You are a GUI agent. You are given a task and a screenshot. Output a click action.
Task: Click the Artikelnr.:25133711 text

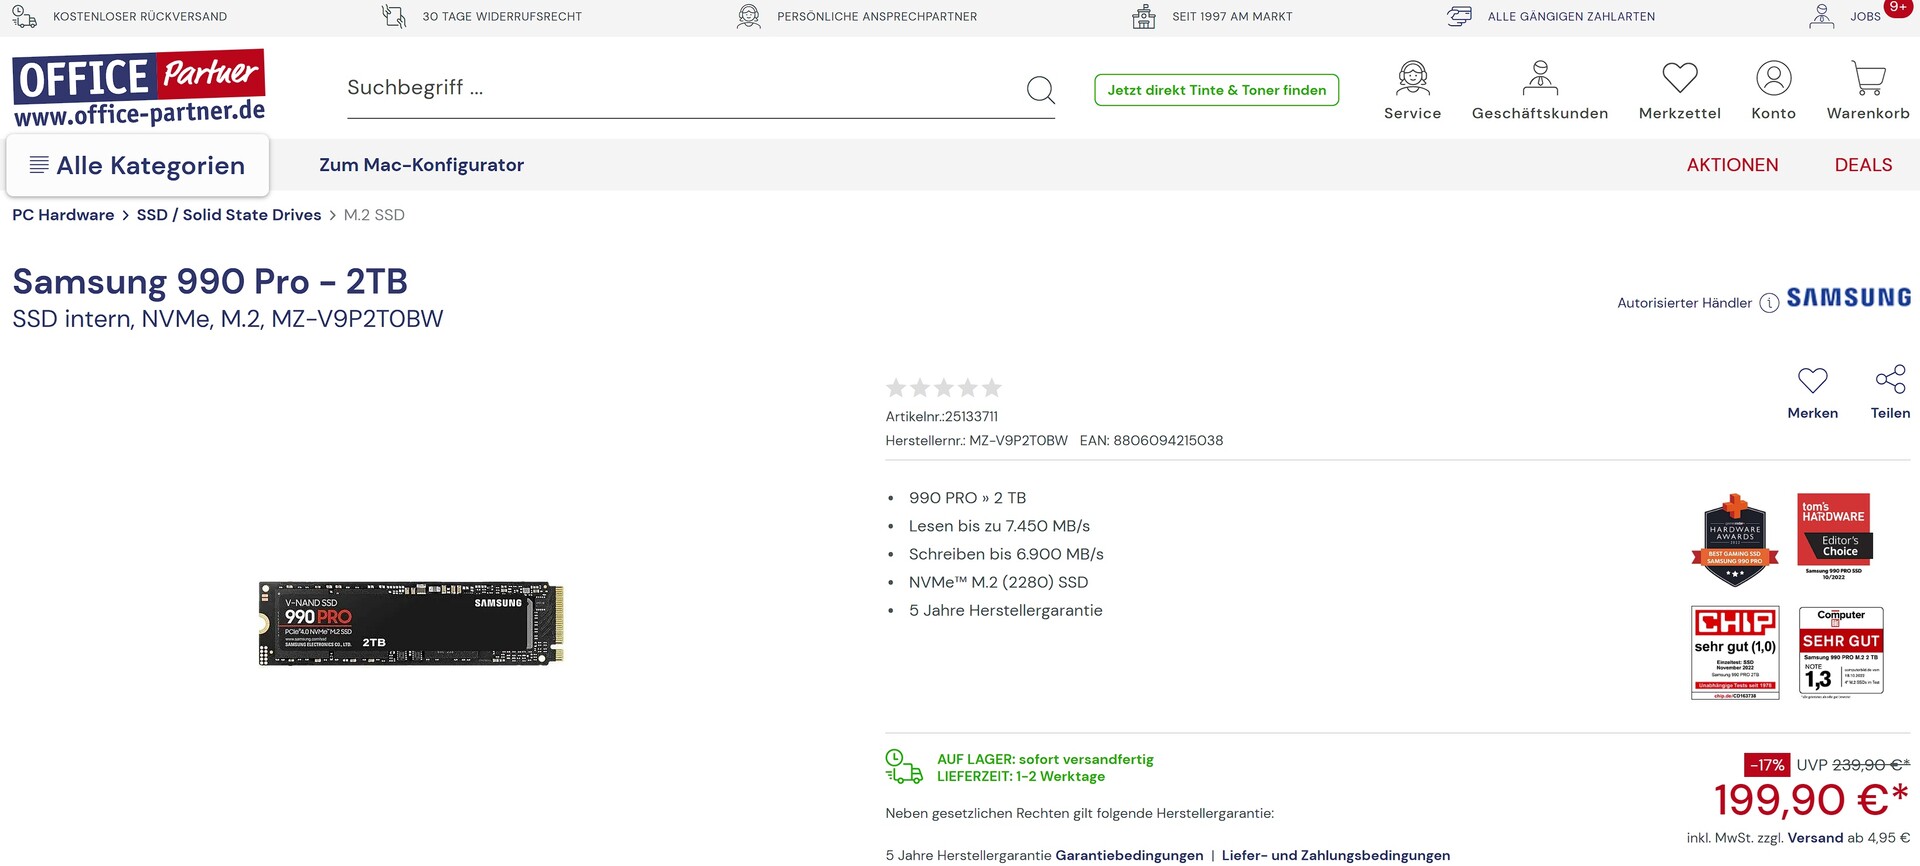tap(942, 417)
